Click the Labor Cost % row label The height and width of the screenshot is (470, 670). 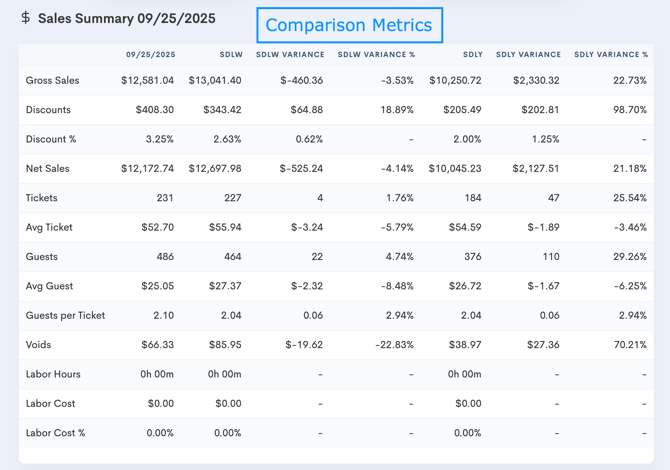coord(56,433)
